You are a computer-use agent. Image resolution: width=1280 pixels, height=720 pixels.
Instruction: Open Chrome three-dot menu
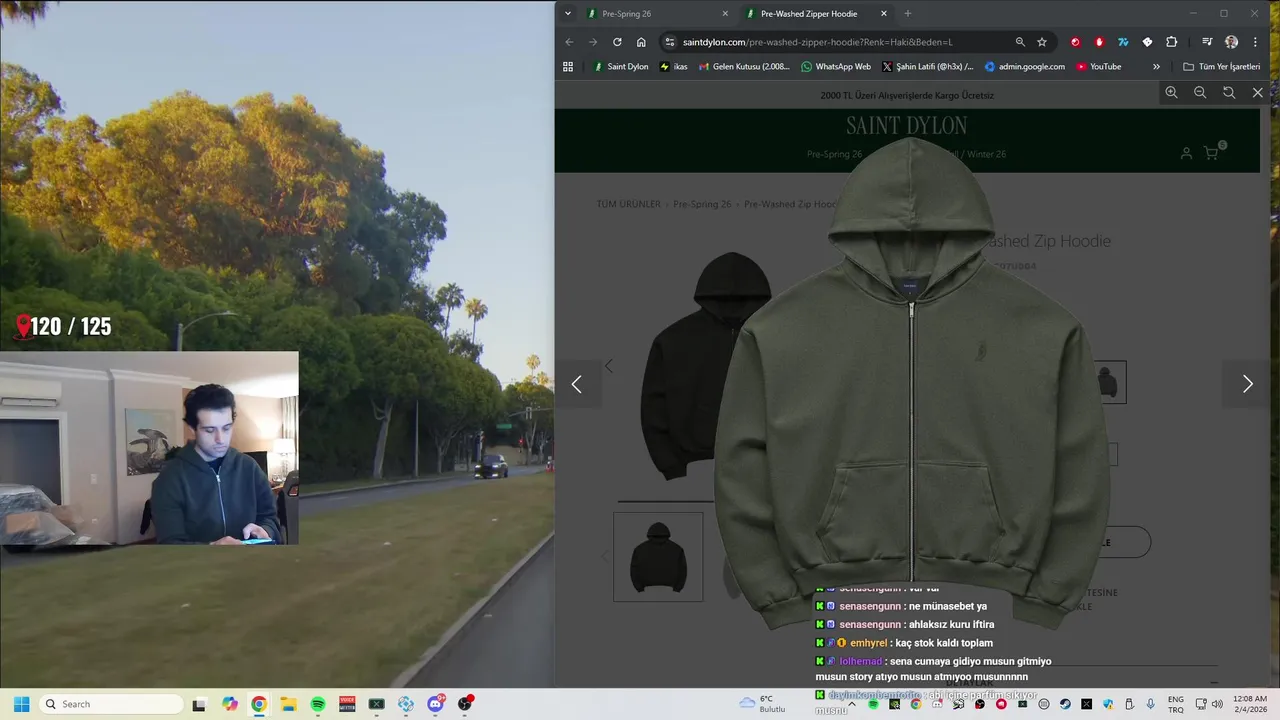pyautogui.click(x=1255, y=42)
